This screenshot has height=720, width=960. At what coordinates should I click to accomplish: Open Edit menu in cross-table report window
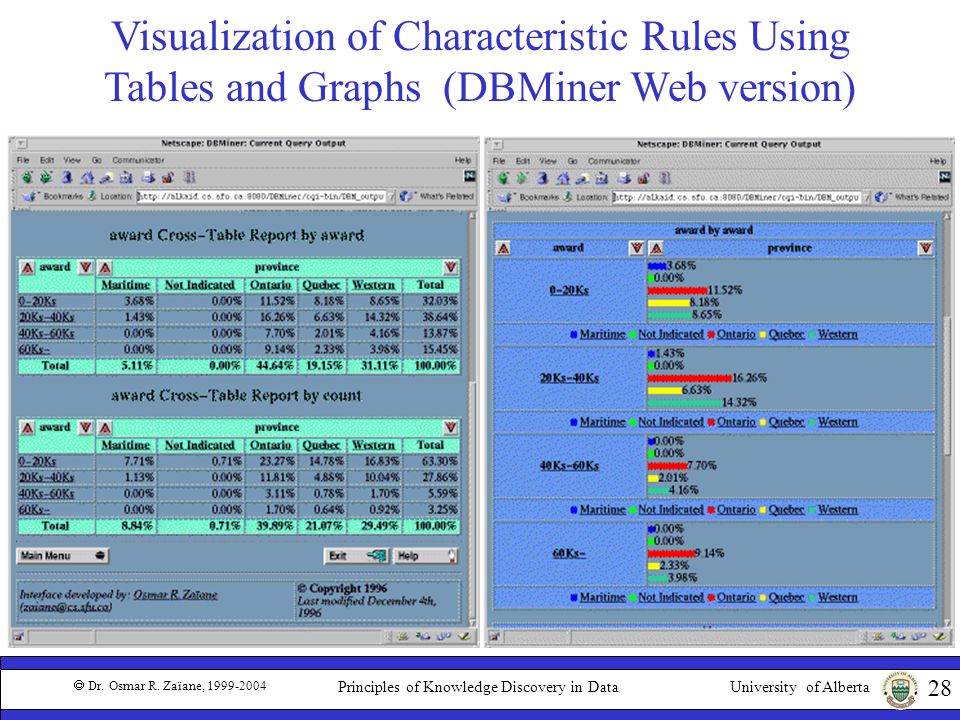pos(47,160)
